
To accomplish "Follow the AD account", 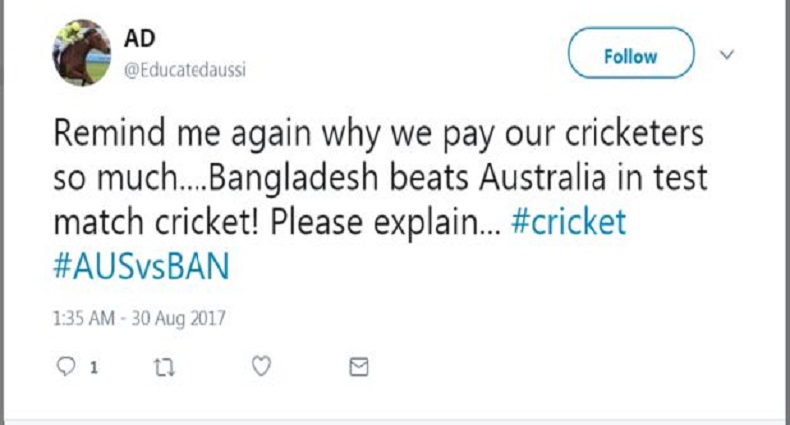I will (x=630, y=54).
